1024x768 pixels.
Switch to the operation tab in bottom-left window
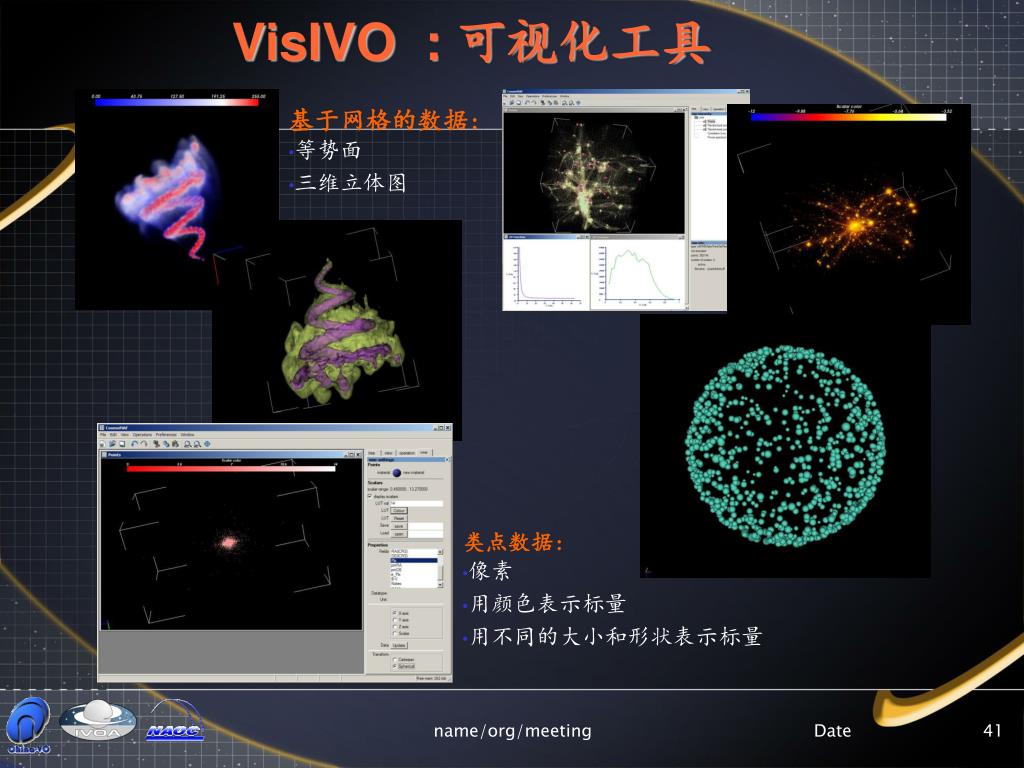point(407,453)
